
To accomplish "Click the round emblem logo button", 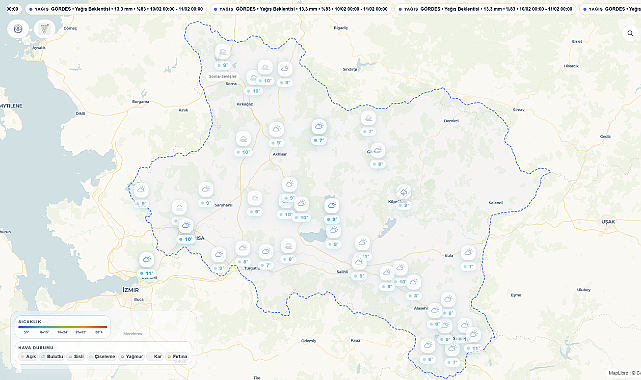I will [18, 29].
